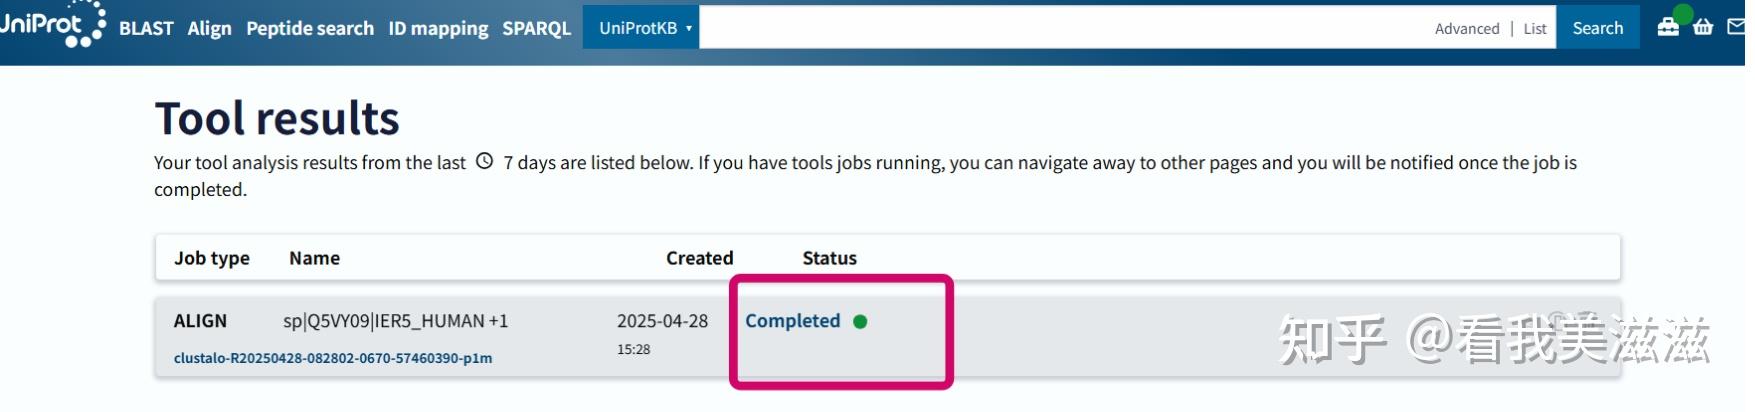Open the Completed status link

pos(792,321)
